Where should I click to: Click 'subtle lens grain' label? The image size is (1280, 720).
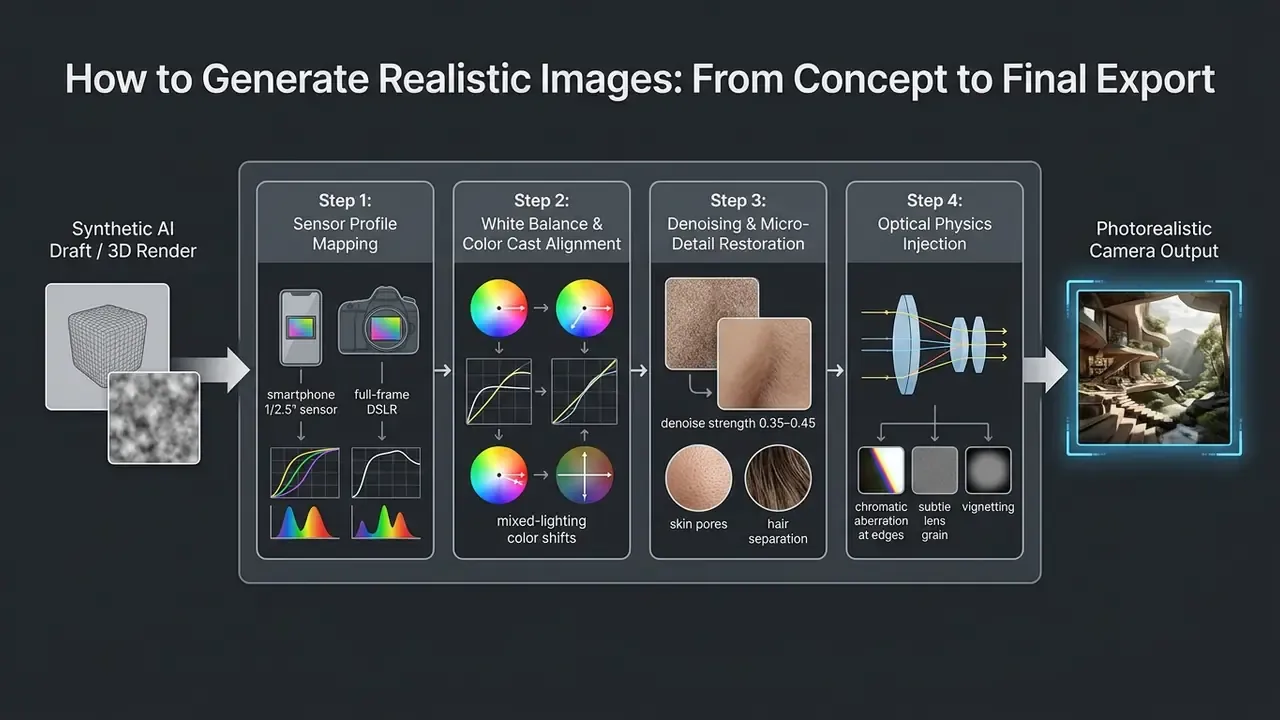pos(934,521)
